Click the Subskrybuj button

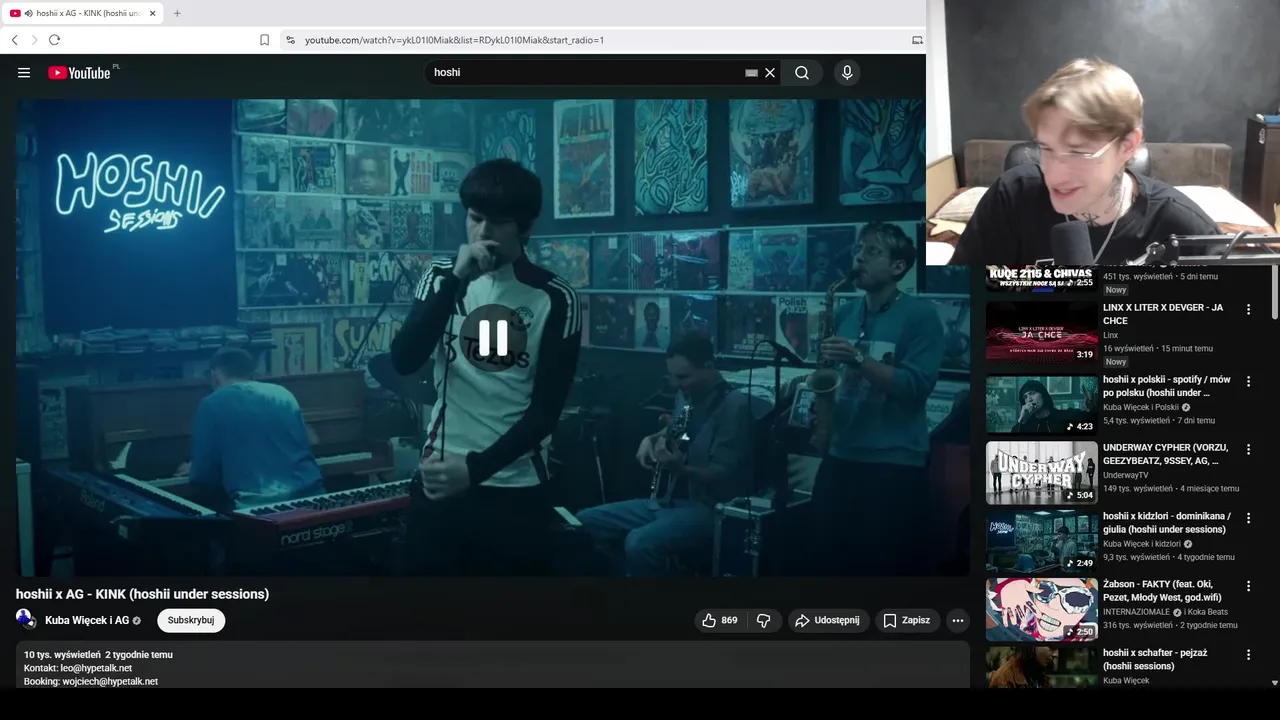pos(191,621)
